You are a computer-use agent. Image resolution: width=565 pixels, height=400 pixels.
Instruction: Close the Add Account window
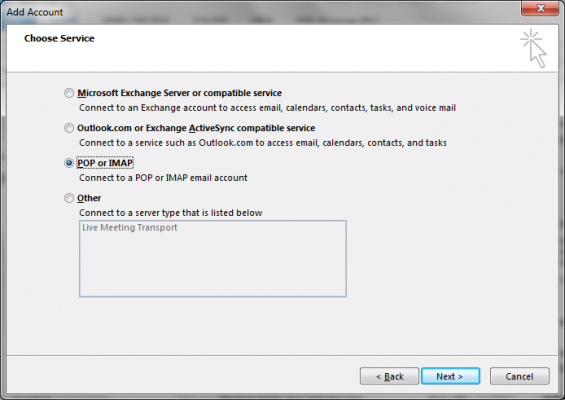coord(539,8)
